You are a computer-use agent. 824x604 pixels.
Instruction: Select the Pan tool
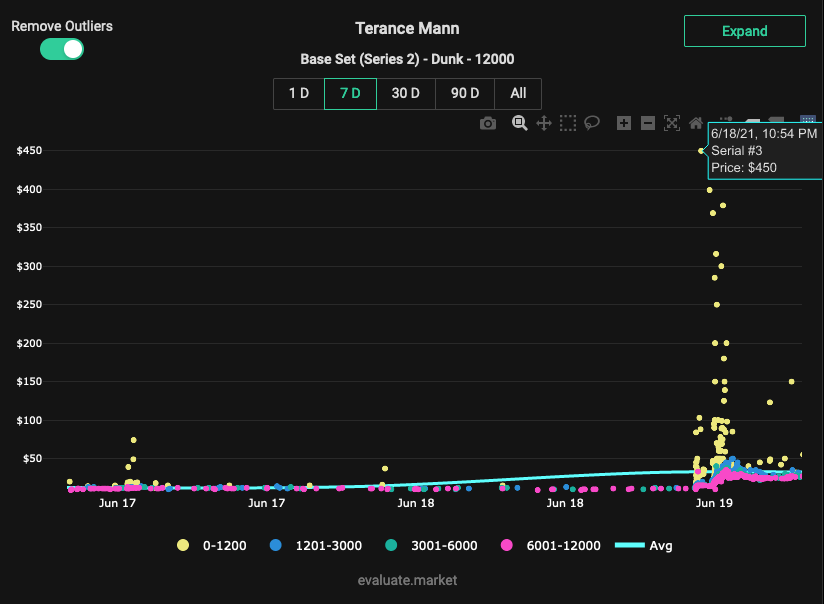point(544,123)
